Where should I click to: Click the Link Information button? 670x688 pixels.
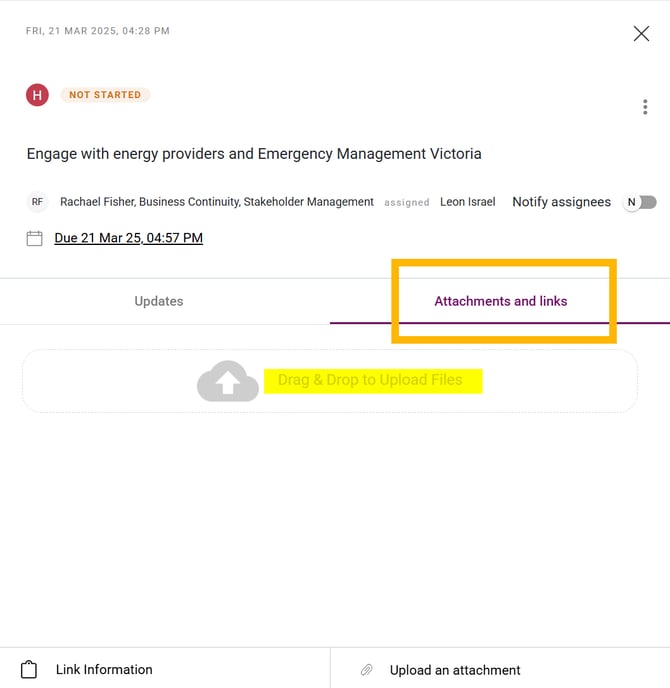point(104,669)
